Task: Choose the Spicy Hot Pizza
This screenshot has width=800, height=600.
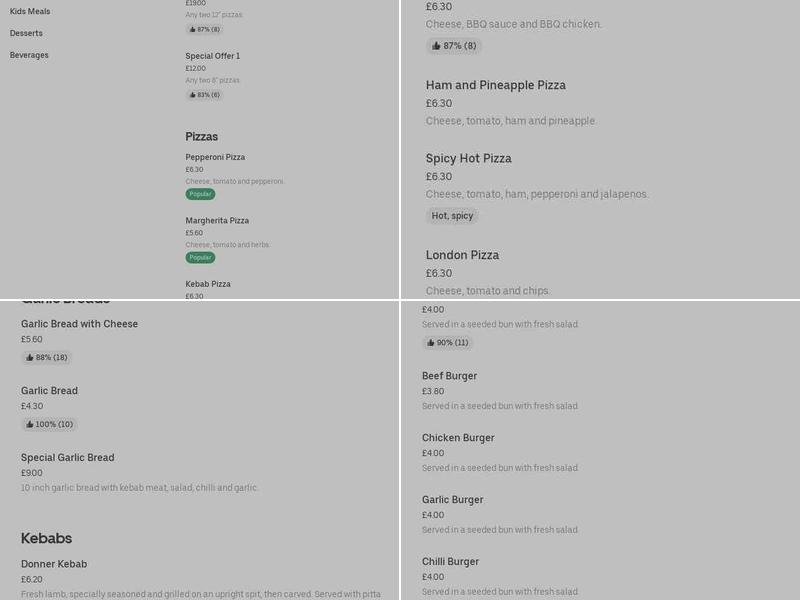Action: (468, 159)
